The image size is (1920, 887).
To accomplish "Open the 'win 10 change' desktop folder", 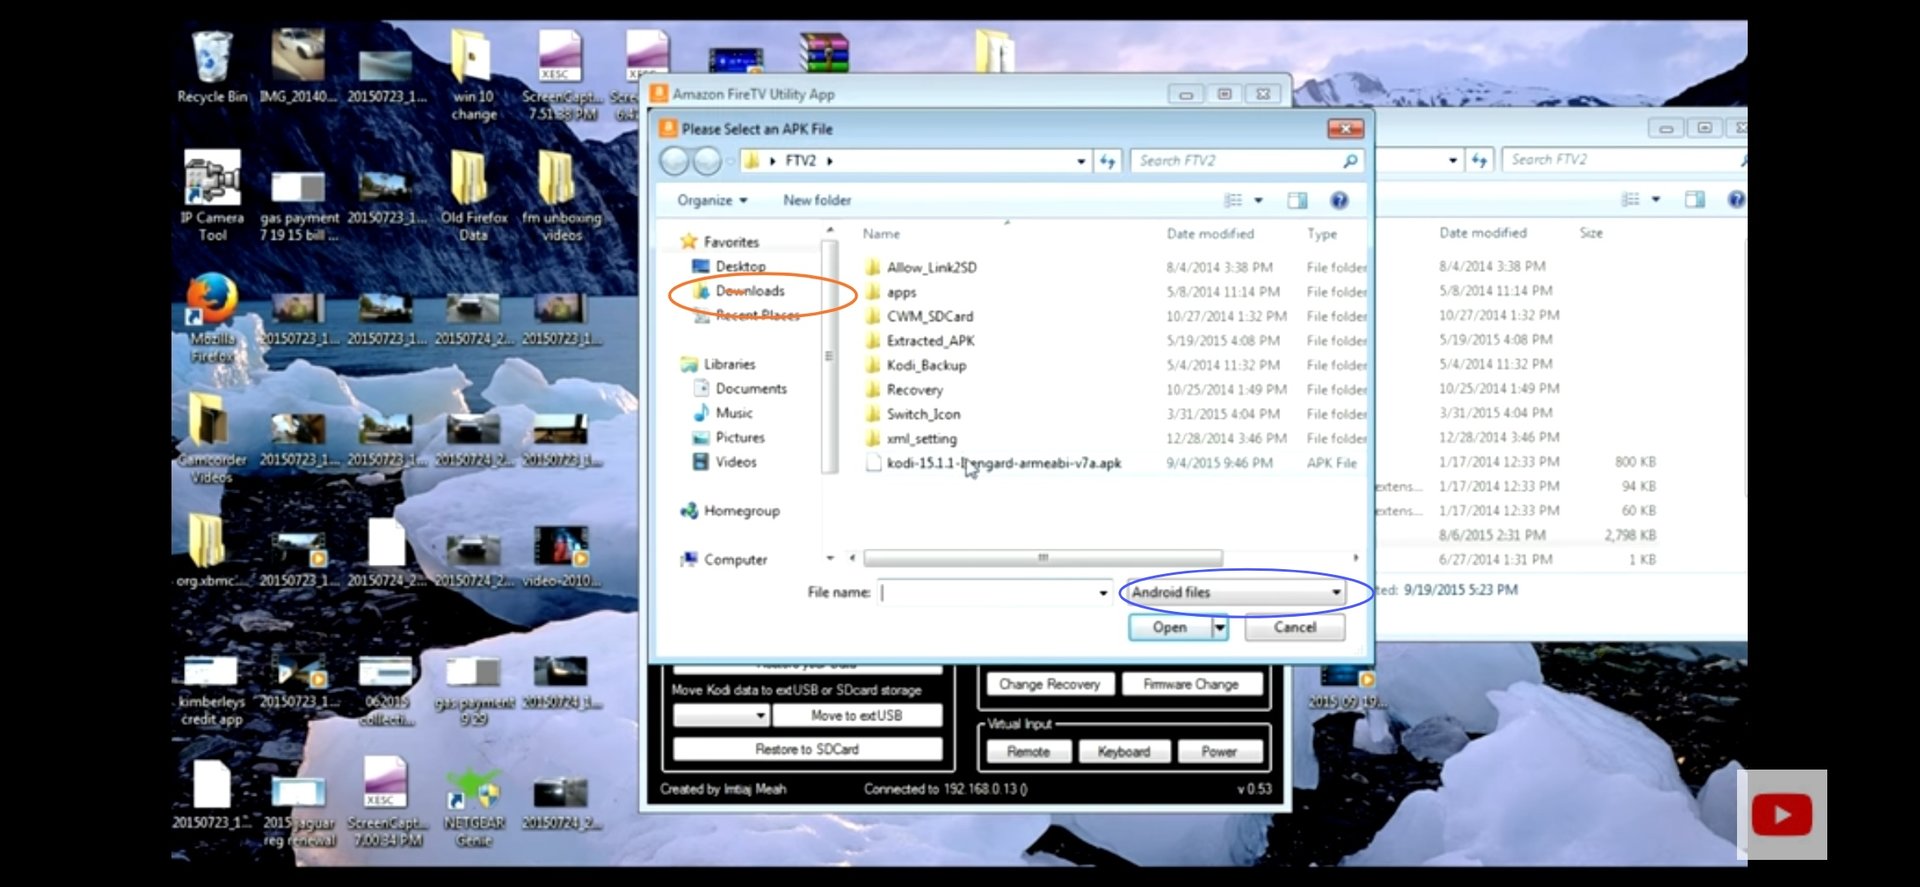I will pos(473,75).
